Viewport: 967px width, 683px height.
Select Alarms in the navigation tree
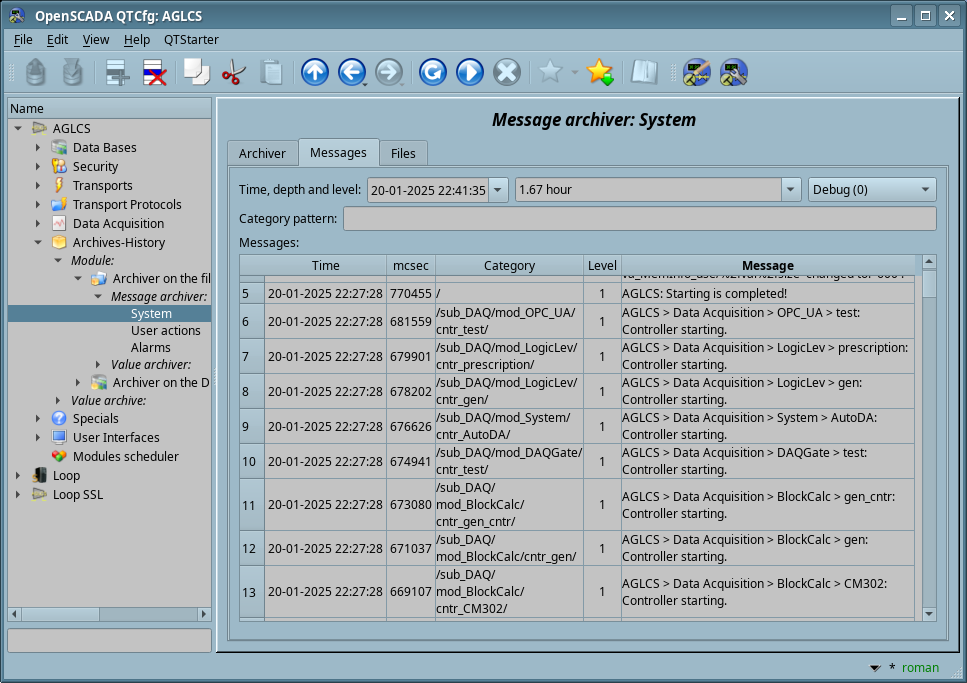(x=150, y=348)
